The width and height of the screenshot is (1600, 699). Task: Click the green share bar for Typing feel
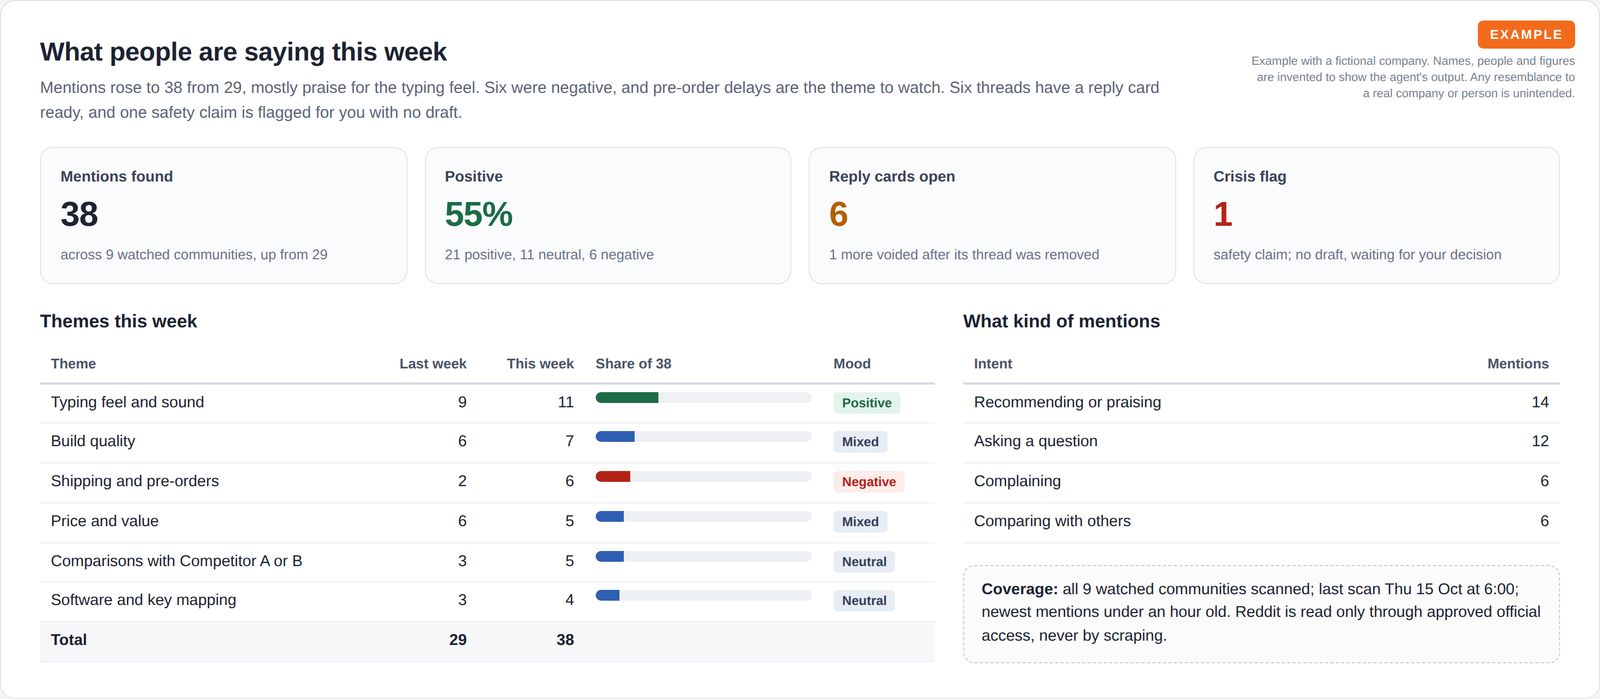[x=627, y=398]
